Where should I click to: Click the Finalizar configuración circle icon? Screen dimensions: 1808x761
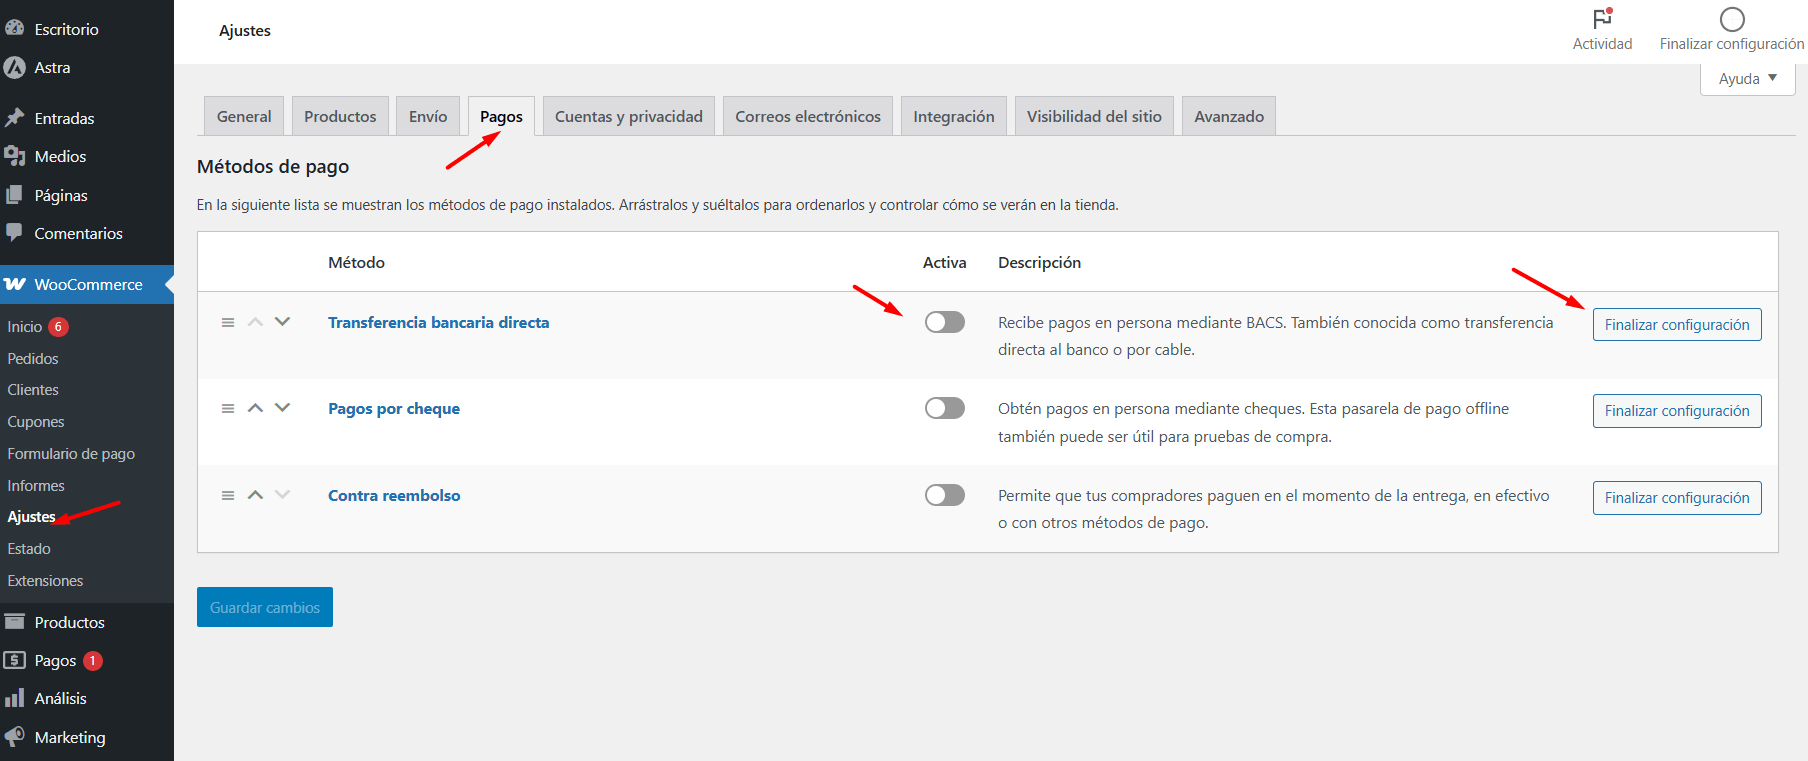point(1732,19)
